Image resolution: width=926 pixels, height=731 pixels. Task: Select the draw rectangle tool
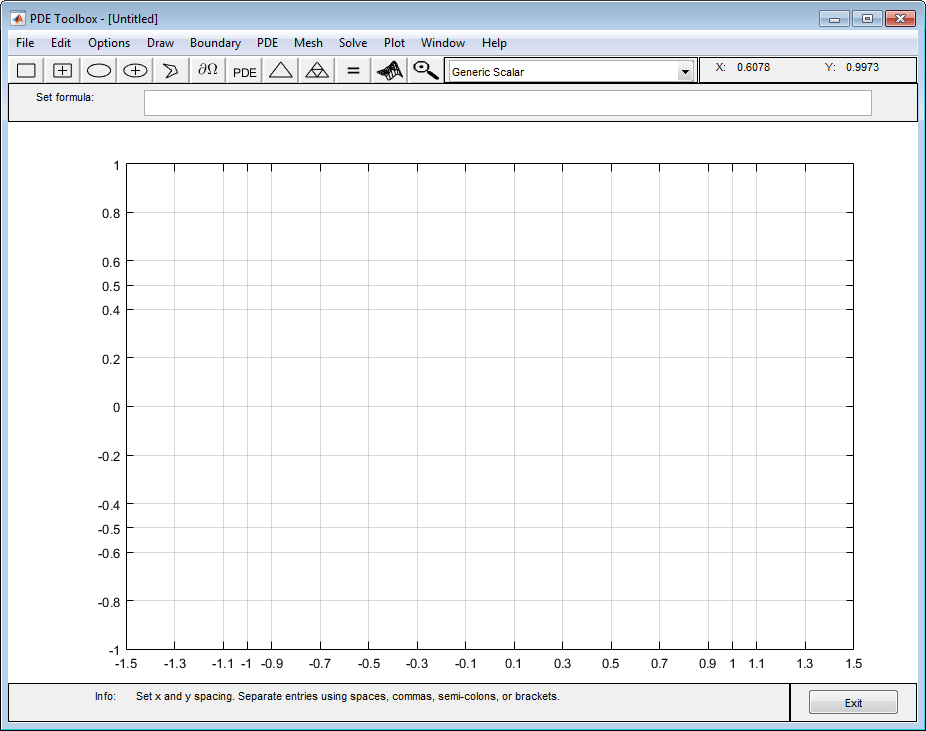(26, 71)
